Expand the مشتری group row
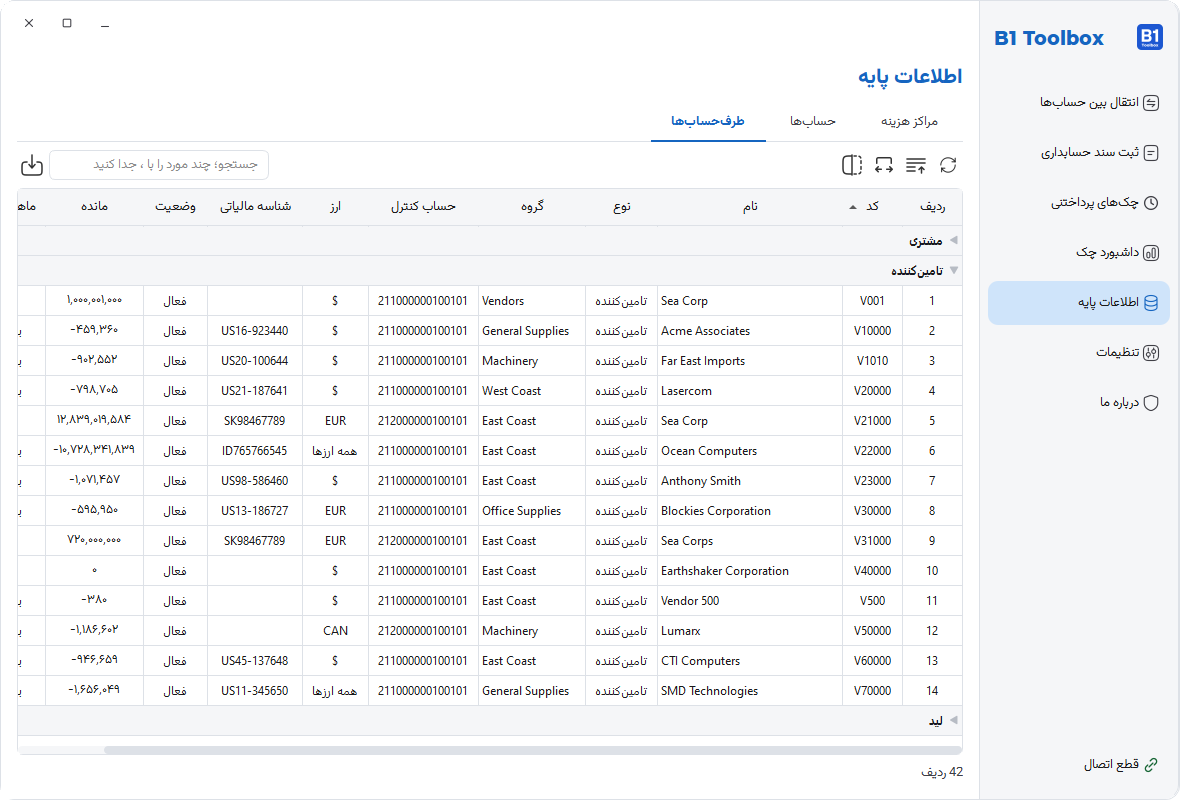 click(x=489, y=241)
